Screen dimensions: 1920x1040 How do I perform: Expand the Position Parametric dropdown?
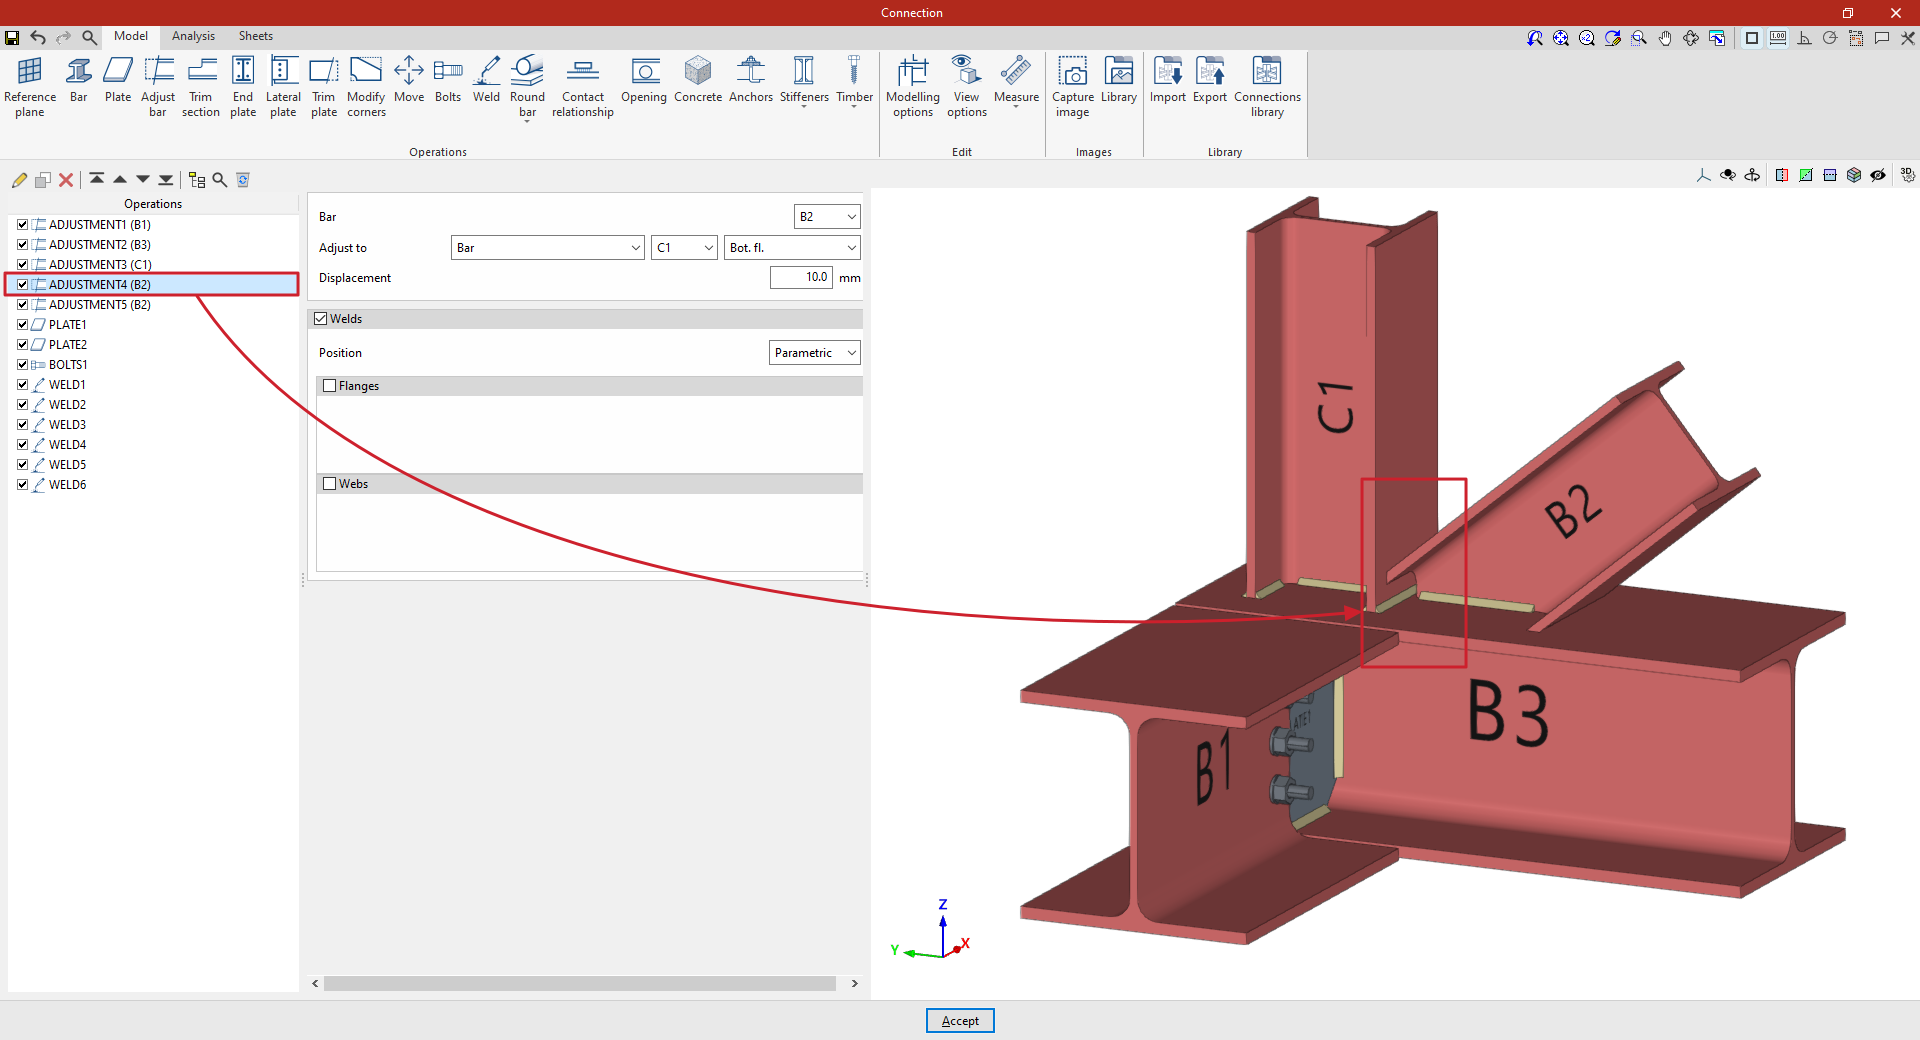[x=815, y=353]
